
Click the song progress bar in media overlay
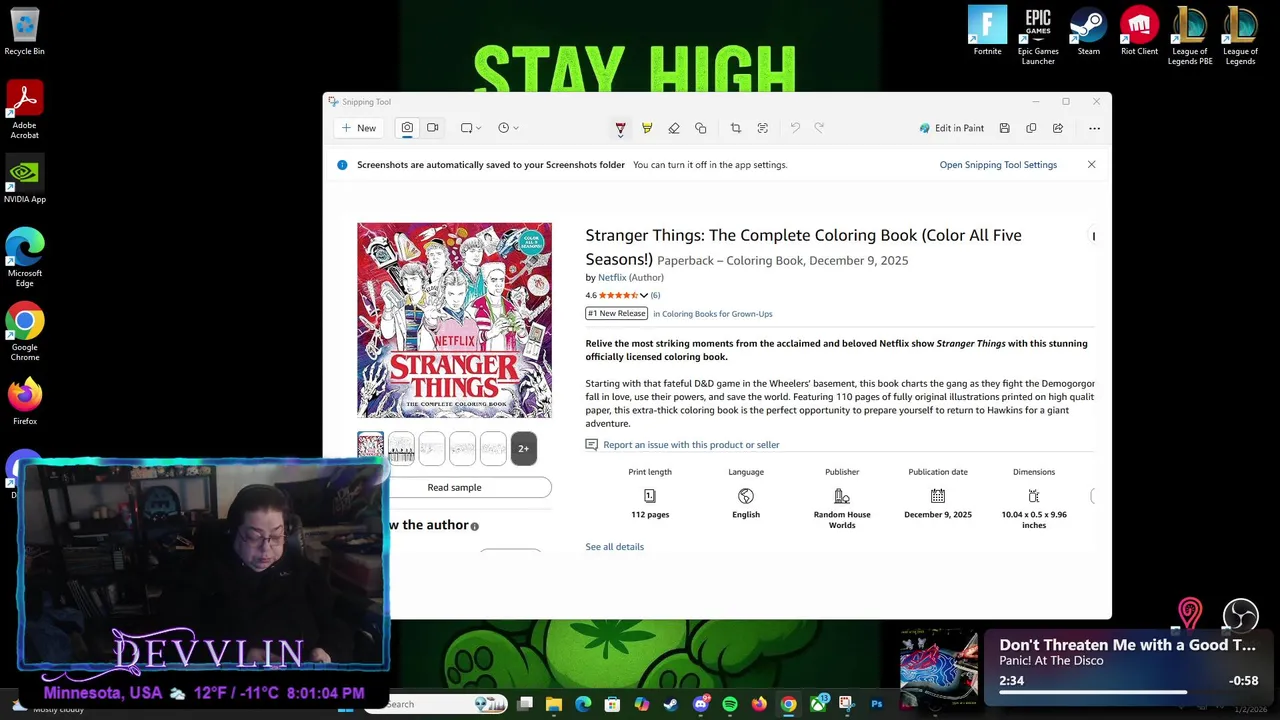point(1128,692)
